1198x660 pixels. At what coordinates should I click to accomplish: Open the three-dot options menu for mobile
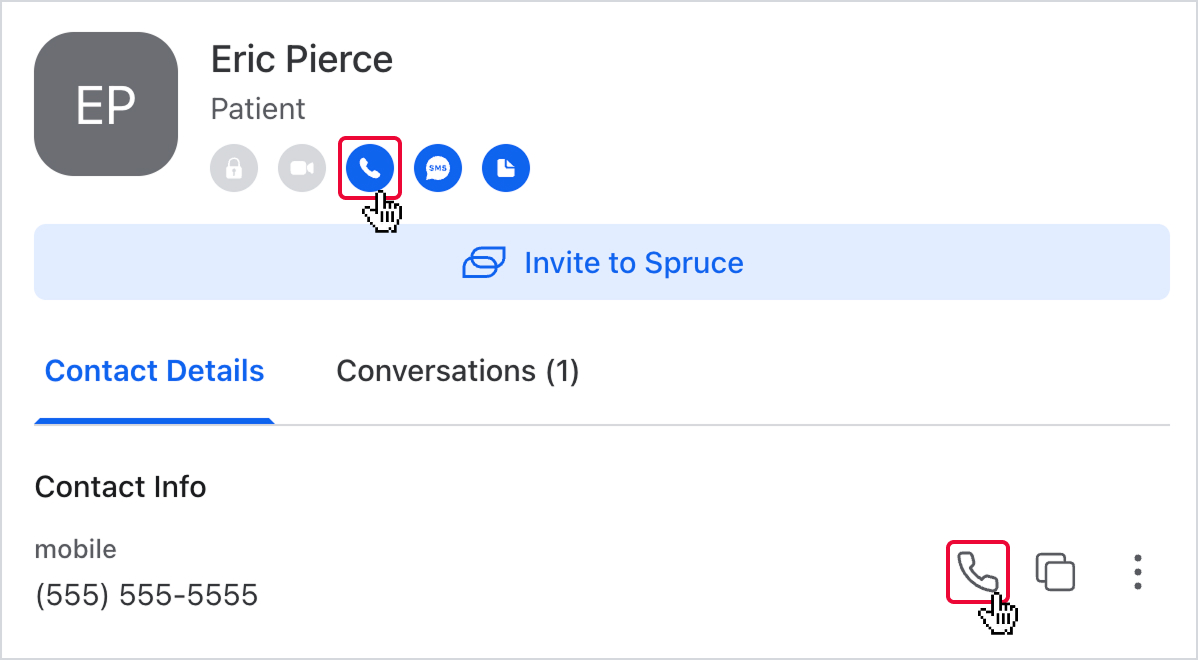click(1137, 572)
